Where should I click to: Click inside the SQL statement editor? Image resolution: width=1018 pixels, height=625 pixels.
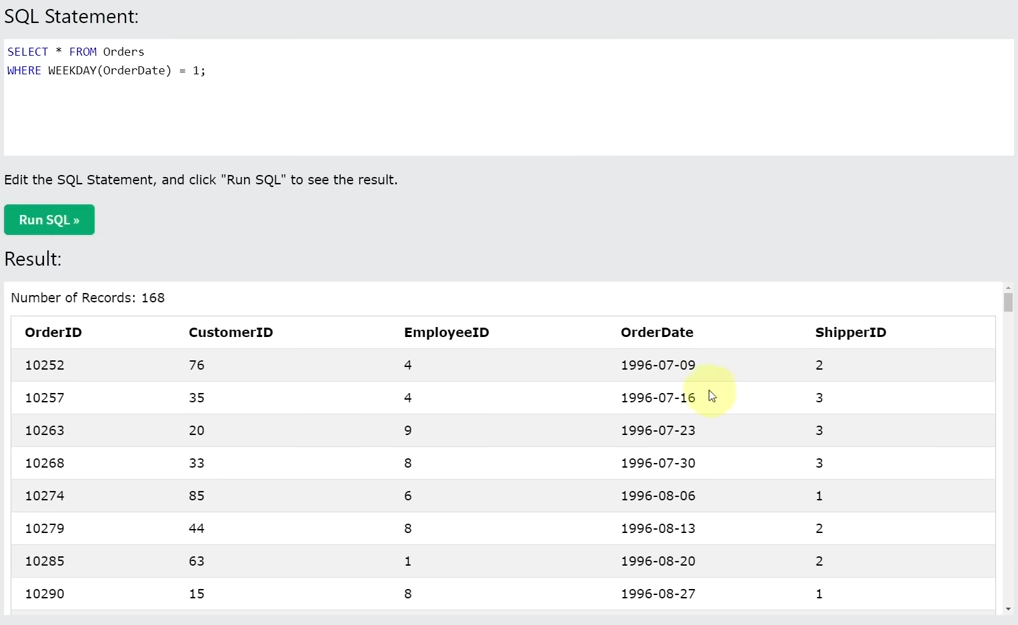(508, 97)
